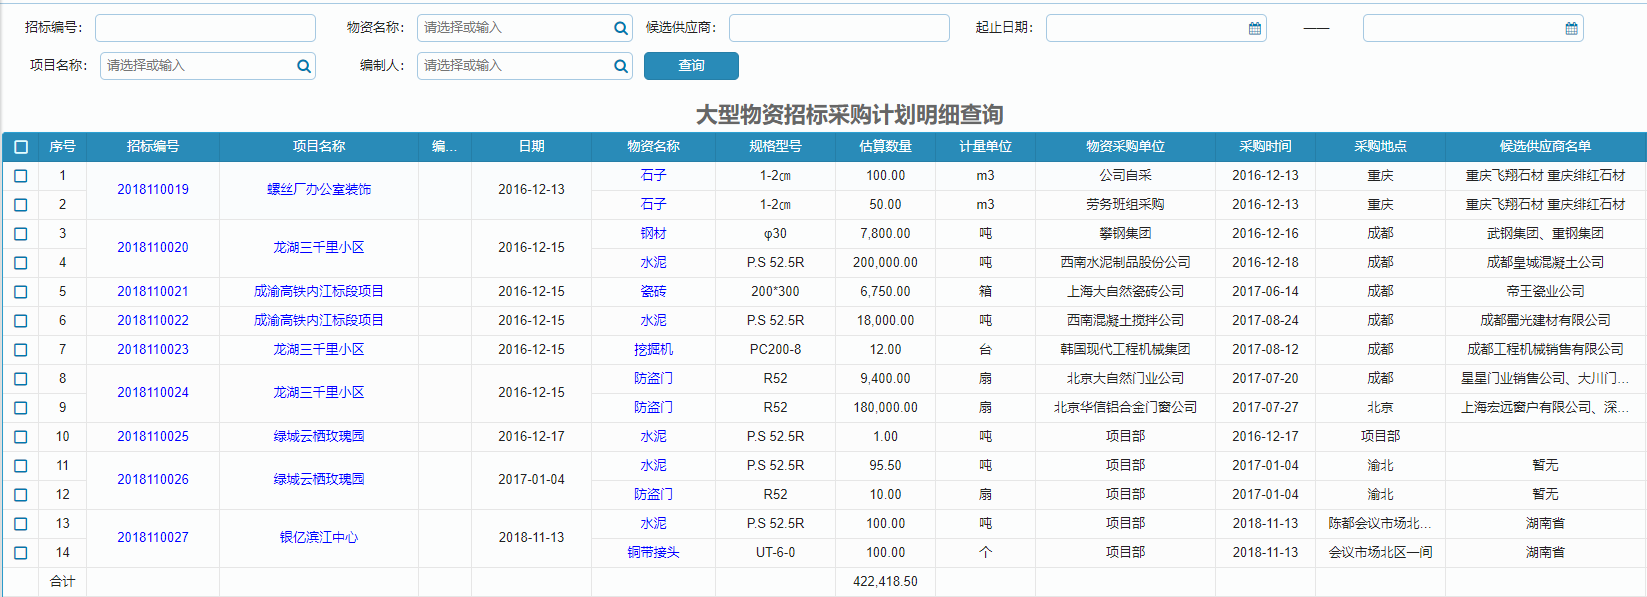The height and width of the screenshot is (597, 1647).
Task: Click 石子 link in row 1
Action: pyautogui.click(x=653, y=176)
